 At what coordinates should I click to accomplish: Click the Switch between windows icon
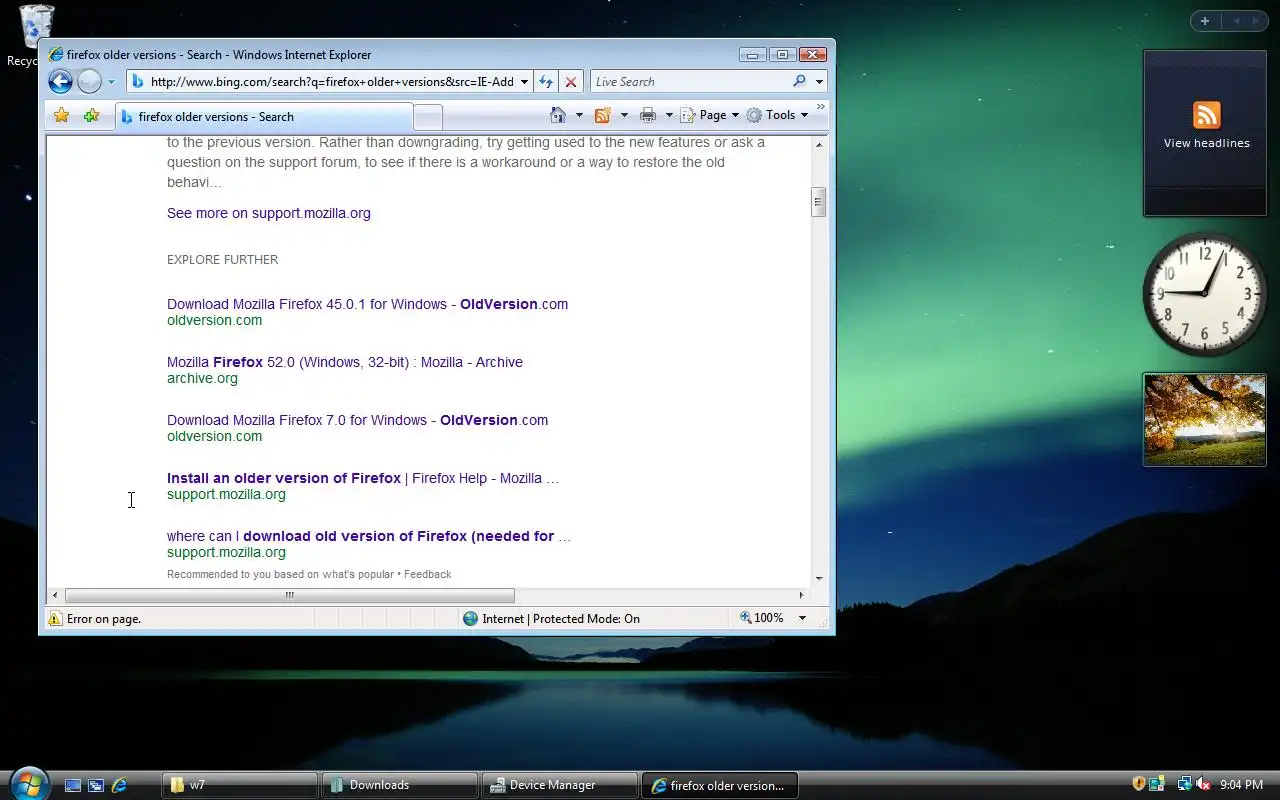click(96, 785)
